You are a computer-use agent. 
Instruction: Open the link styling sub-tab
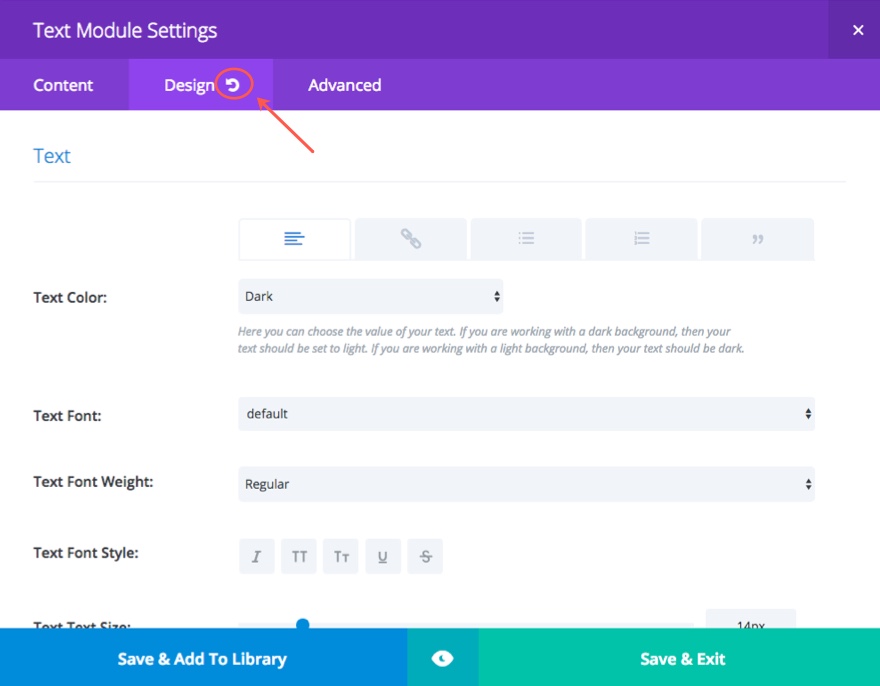tap(411, 239)
